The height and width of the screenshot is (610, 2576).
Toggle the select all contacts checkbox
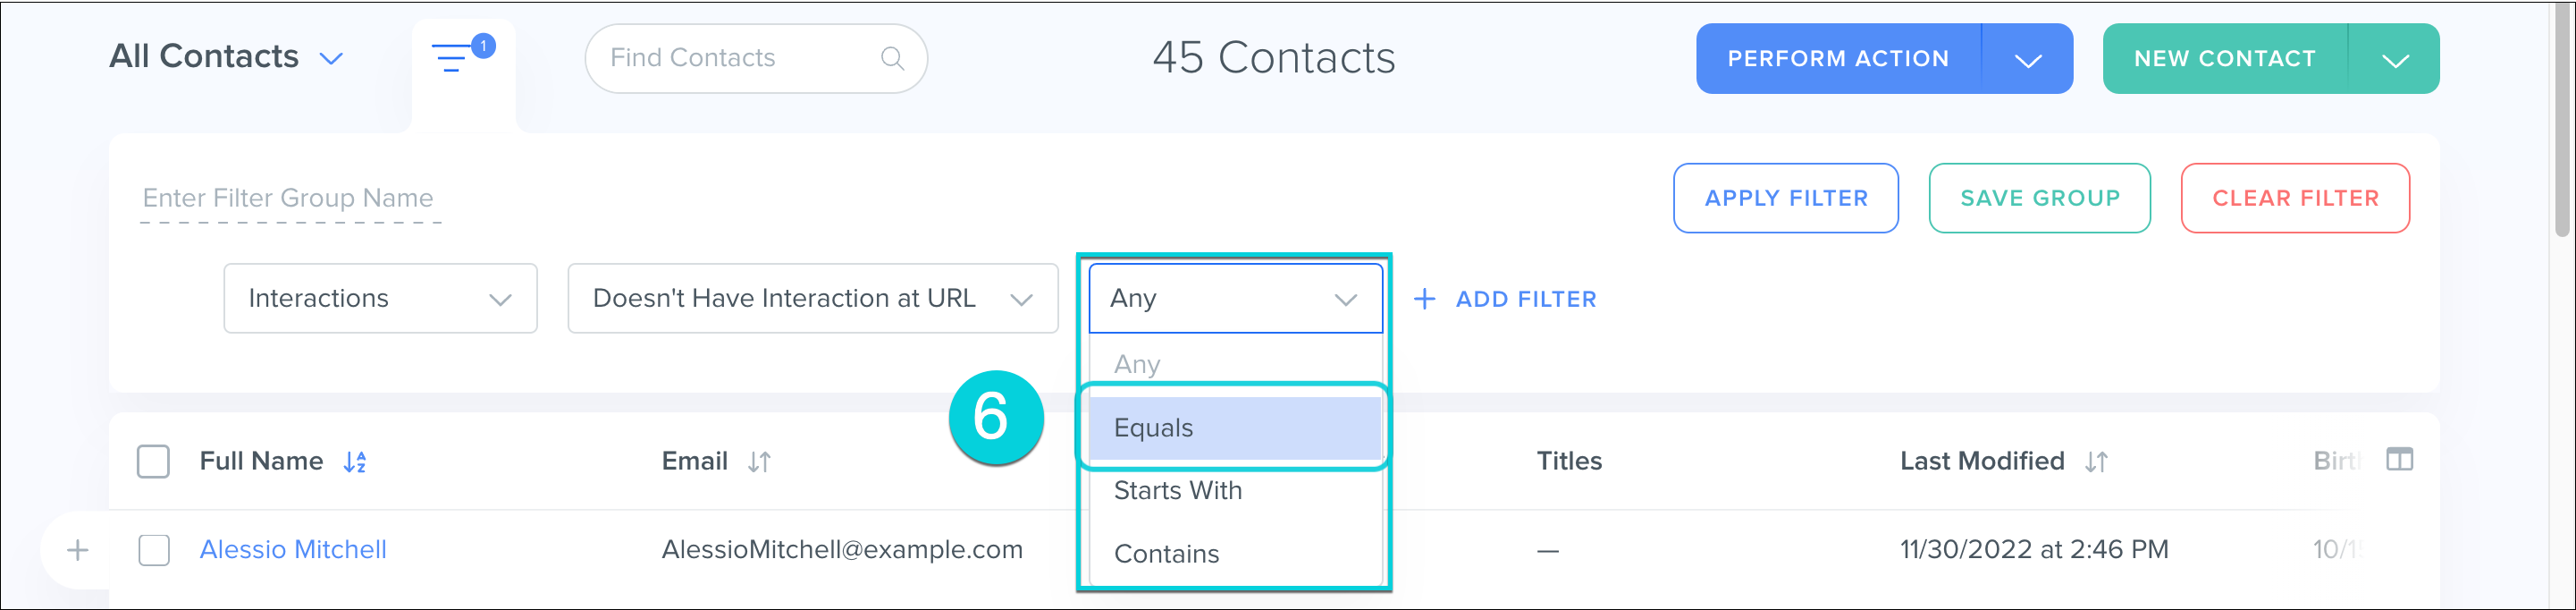pos(153,462)
